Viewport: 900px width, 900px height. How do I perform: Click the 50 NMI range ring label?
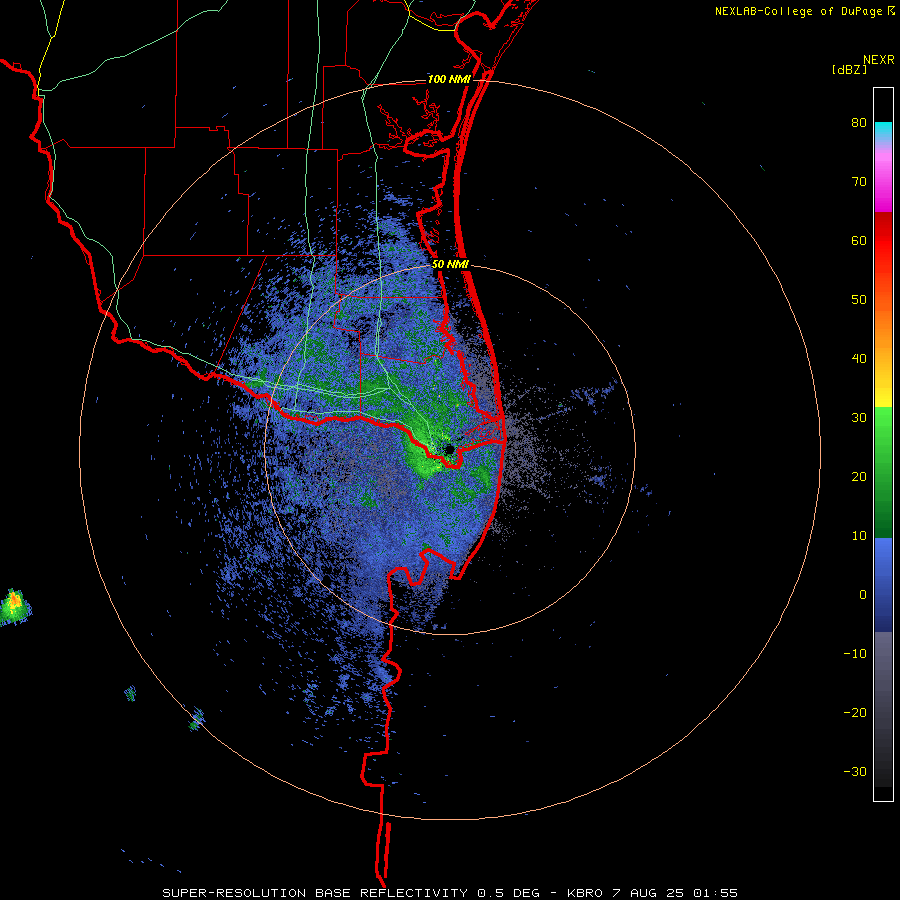pyautogui.click(x=451, y=265)
